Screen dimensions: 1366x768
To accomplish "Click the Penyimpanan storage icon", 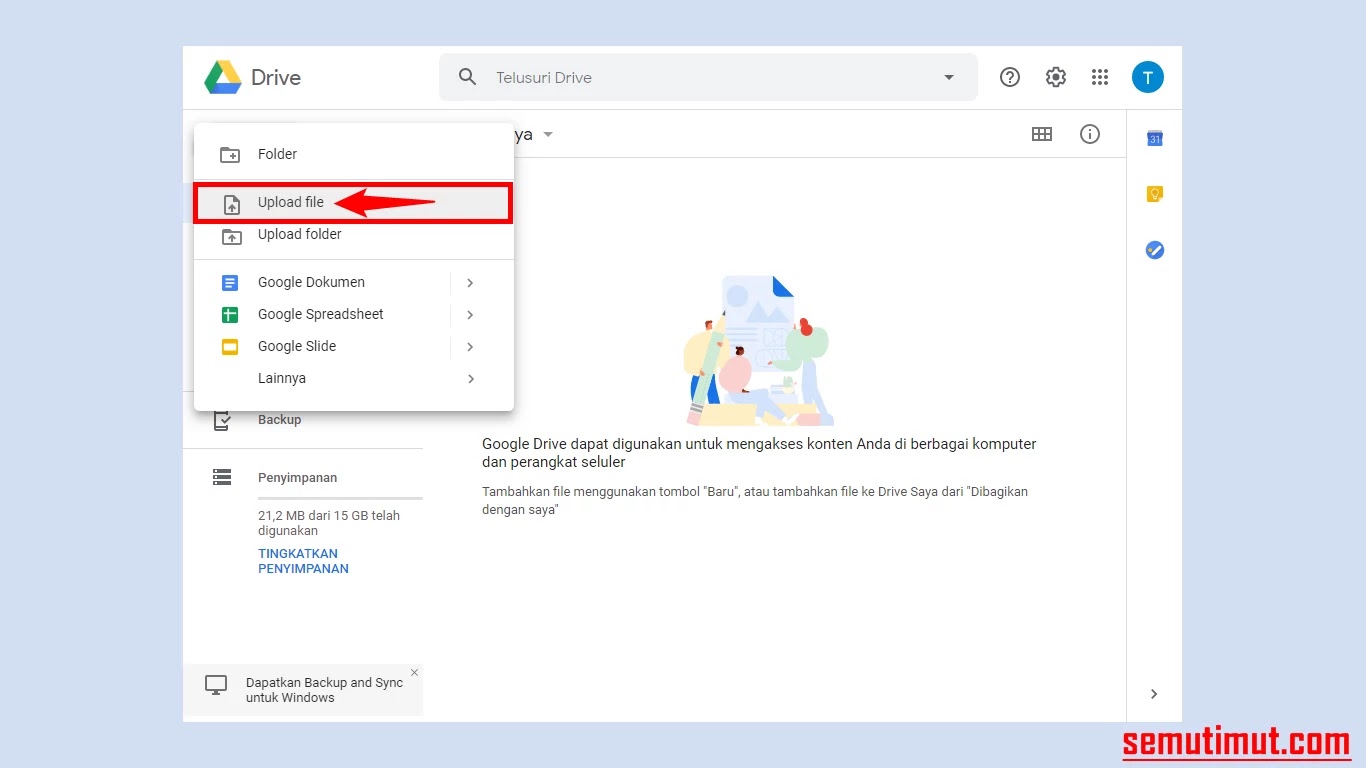I will pyautogui.click(x=222, y=478).
